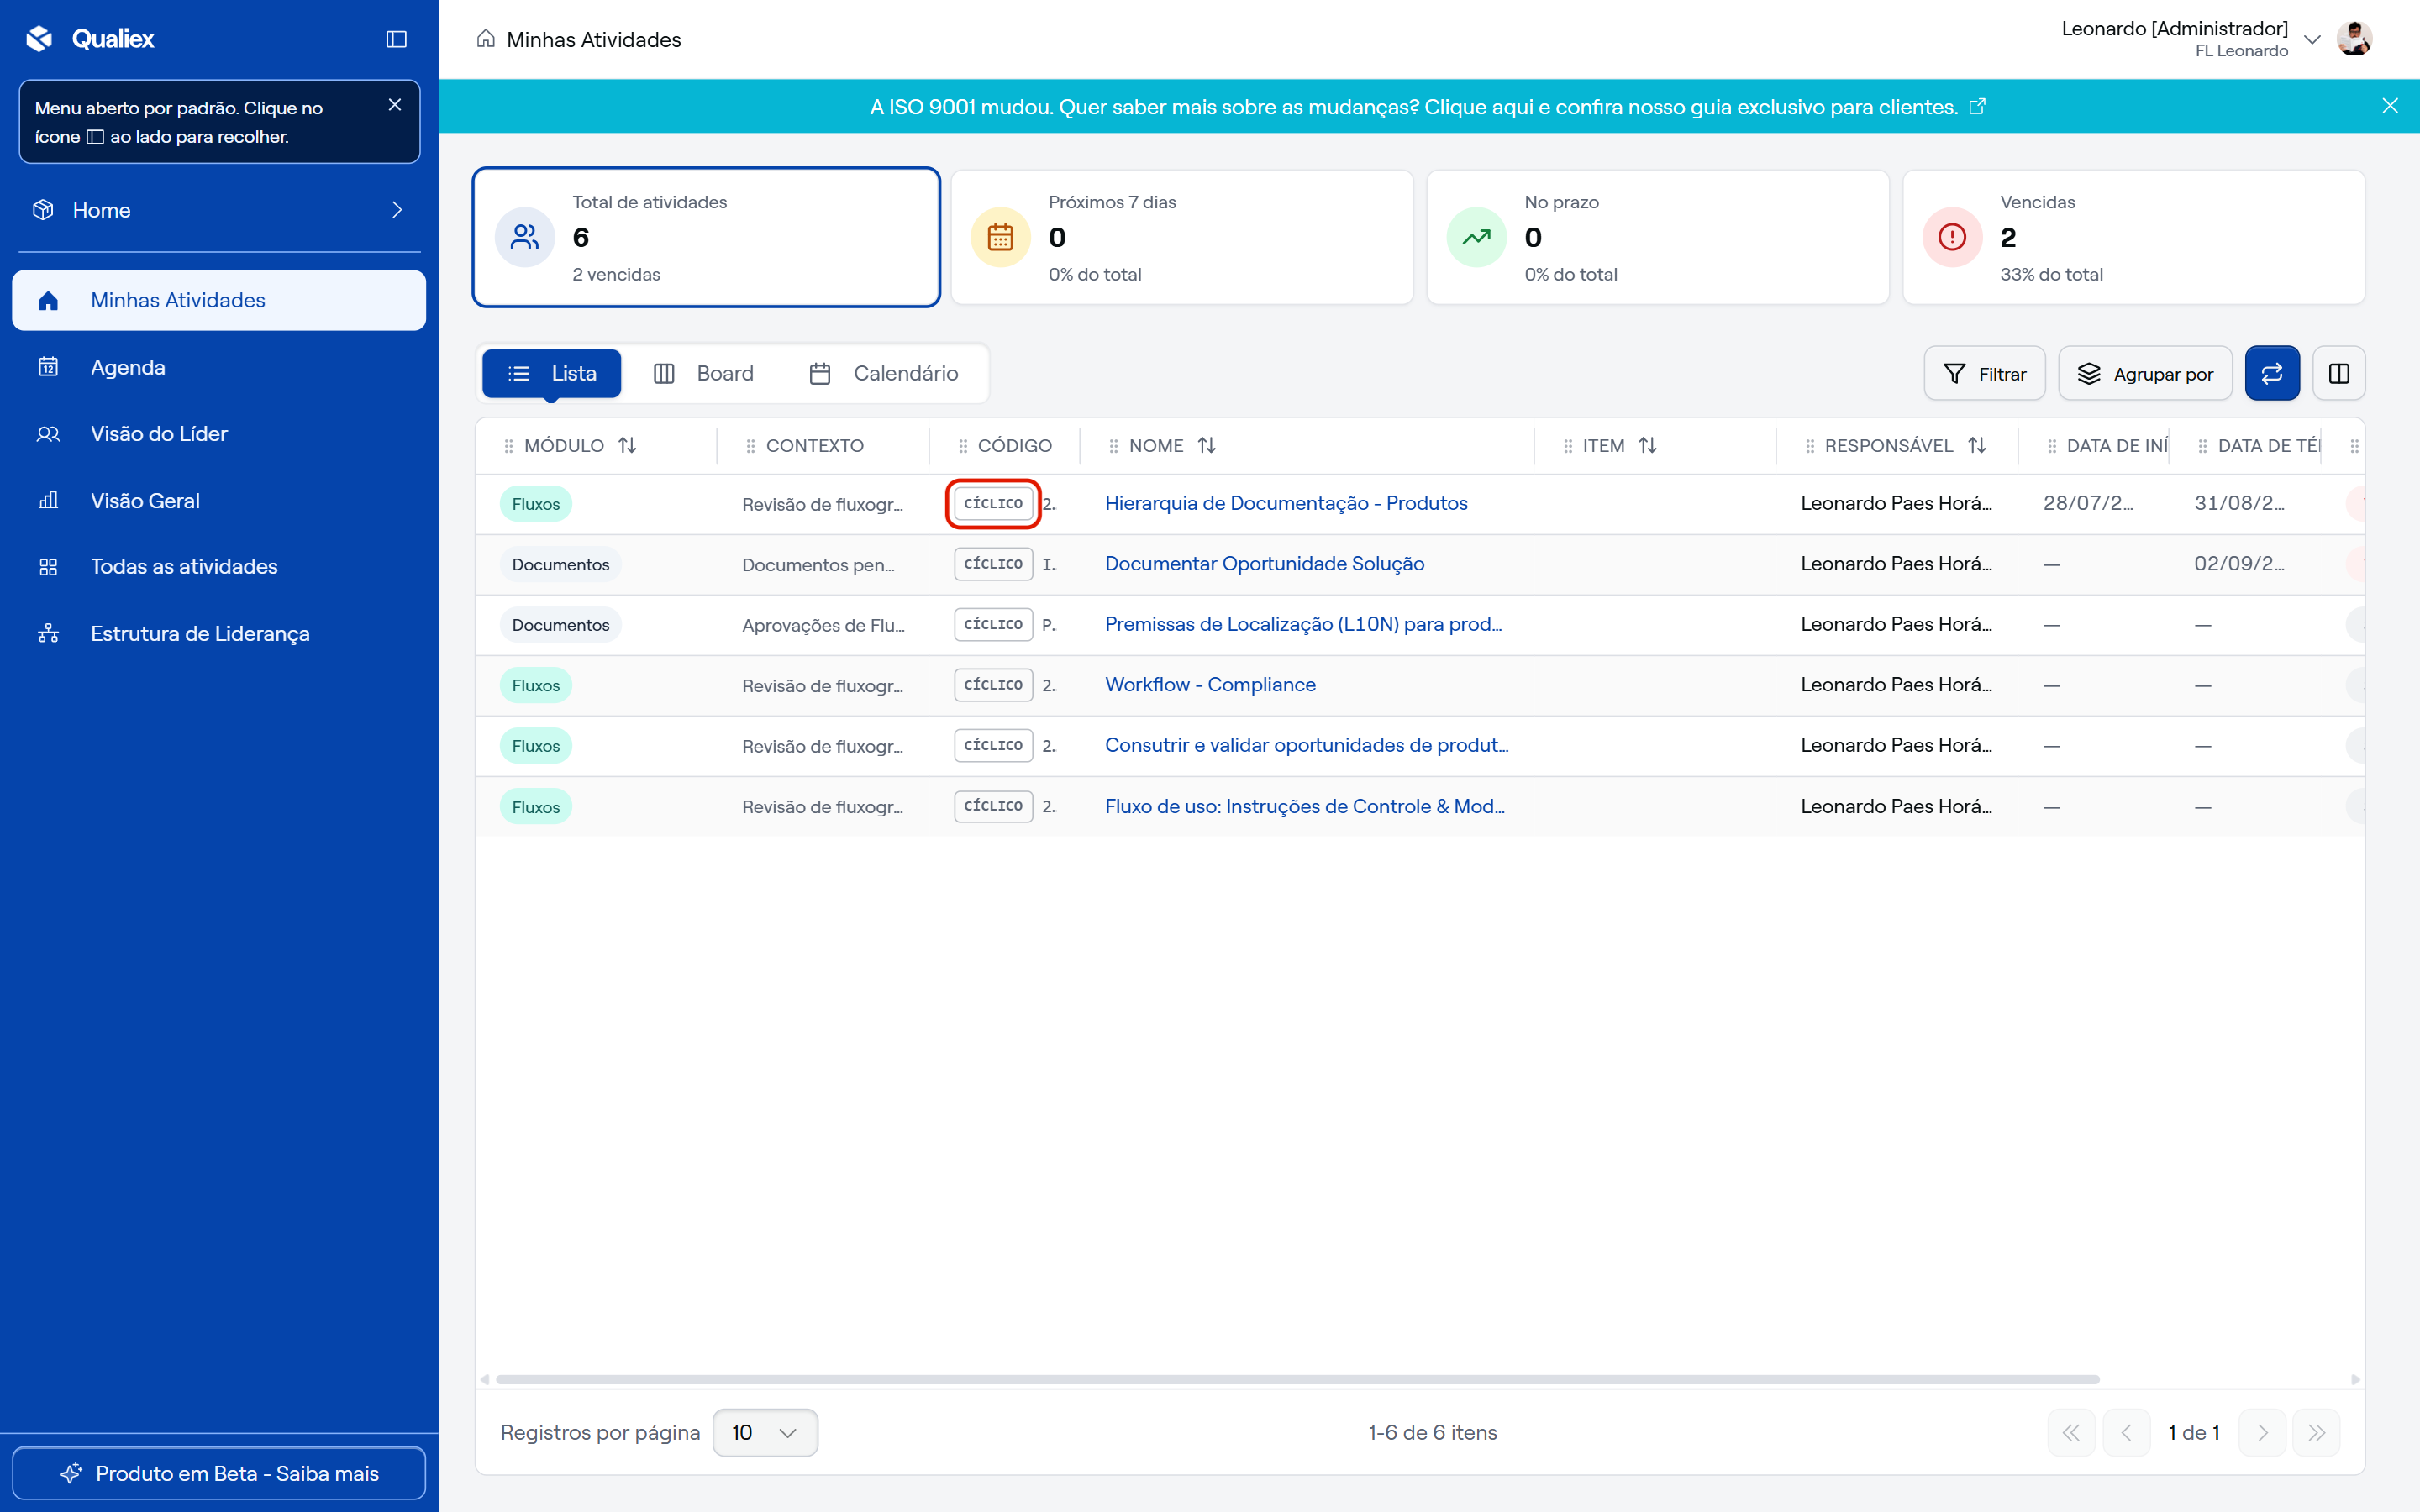The height and width of the screenshot is (1512, 2420).
Task: Open the Registros por página dropdown
Action: coord(765,1432)
